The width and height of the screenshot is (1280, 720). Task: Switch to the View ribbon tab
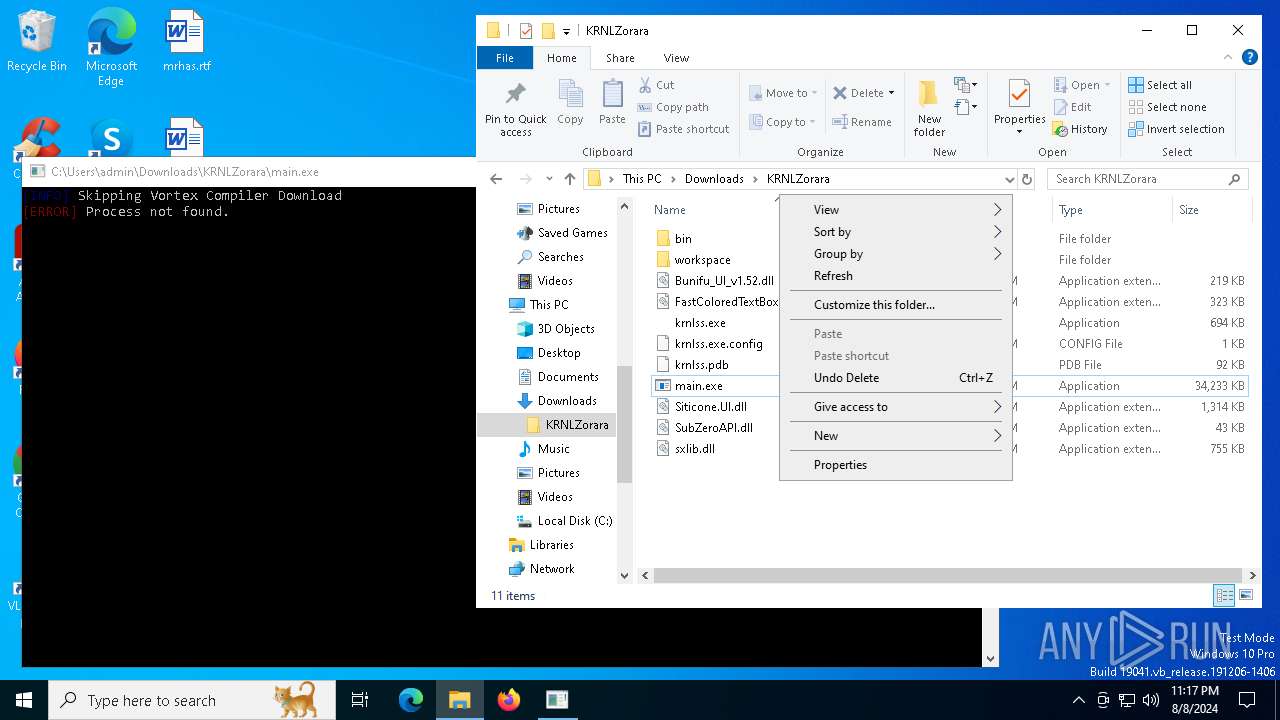(676, 58)
